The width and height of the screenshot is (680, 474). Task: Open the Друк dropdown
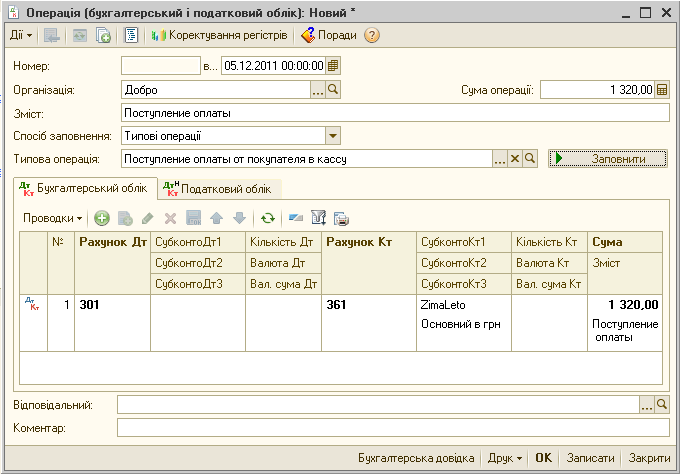pyautogui.click(x=505, y=458)
